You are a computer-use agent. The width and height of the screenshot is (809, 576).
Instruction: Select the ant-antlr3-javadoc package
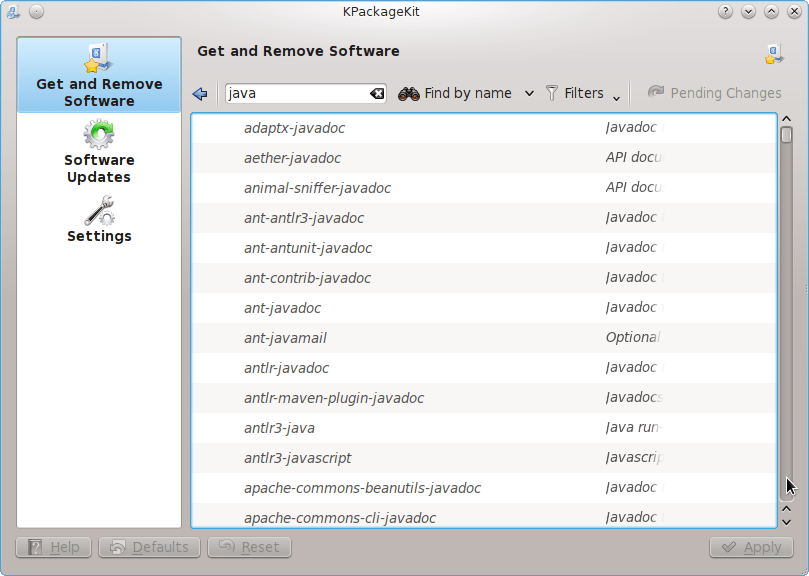pyautogui.click(x=484, y=218)
